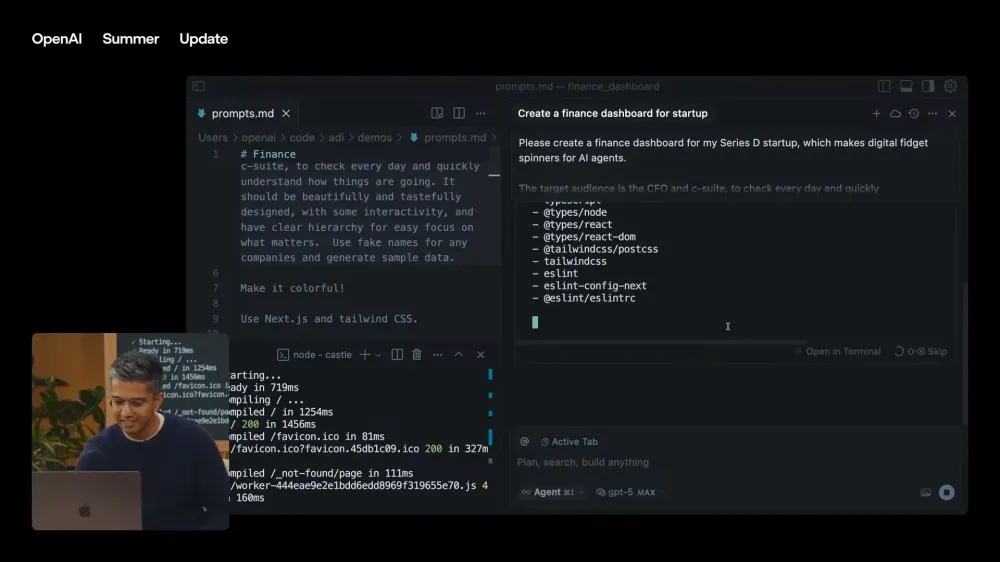Toggle the right AI pane layout icon

(928, 86)
